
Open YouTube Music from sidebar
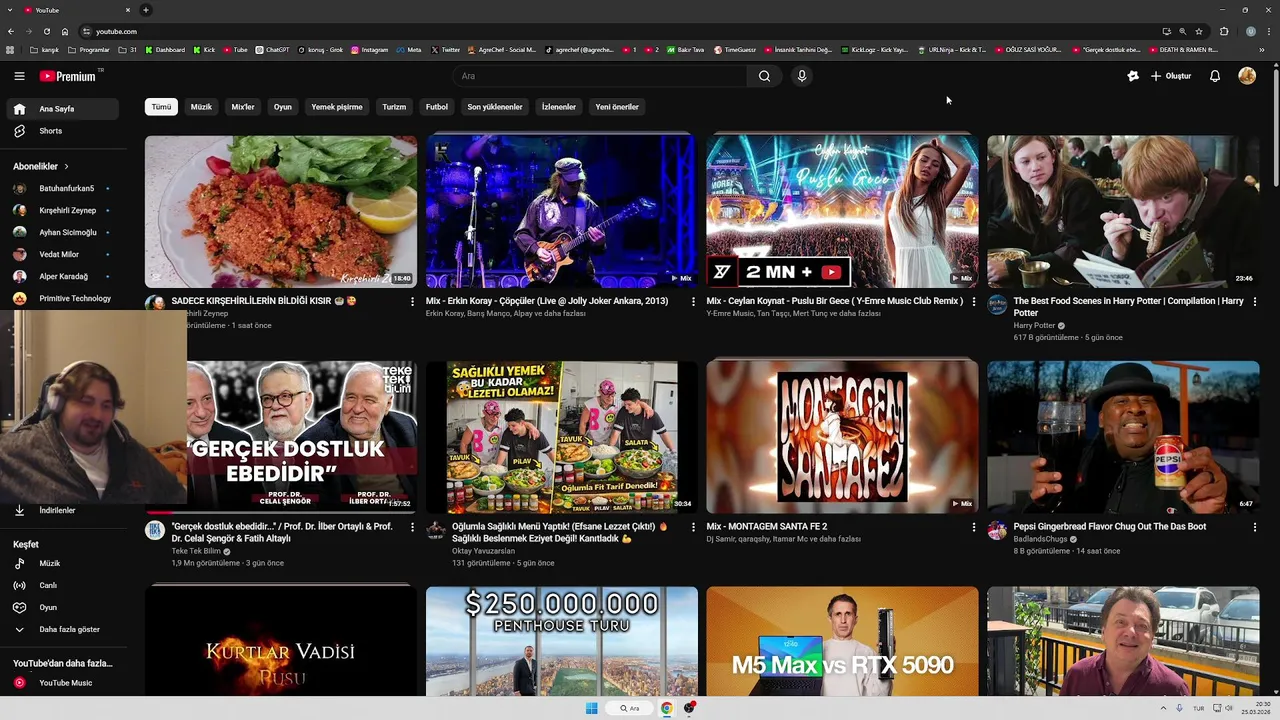pyautogui.click(x=62, y=683)
